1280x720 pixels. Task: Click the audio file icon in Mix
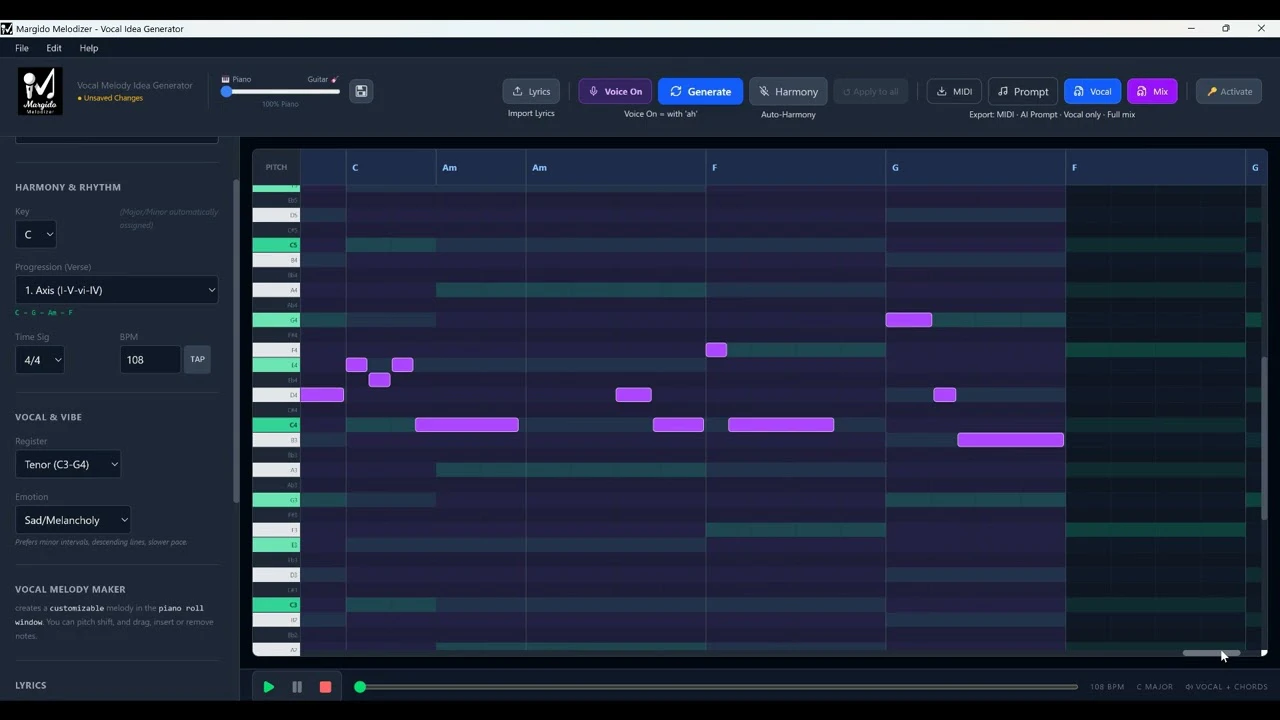tap(1141, 91)
